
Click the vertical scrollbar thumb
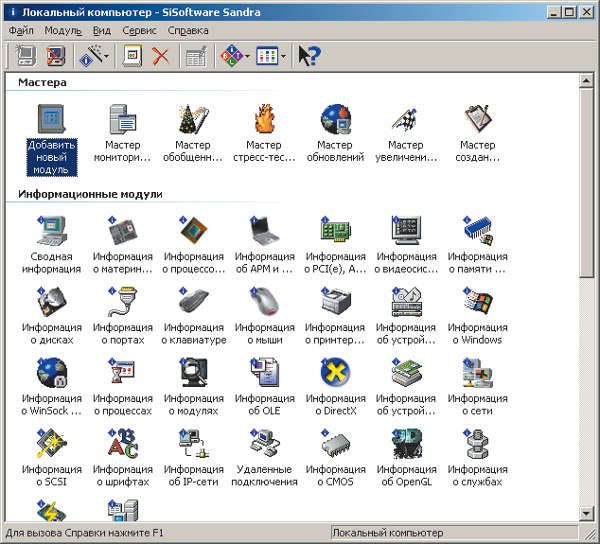[586, 183]
